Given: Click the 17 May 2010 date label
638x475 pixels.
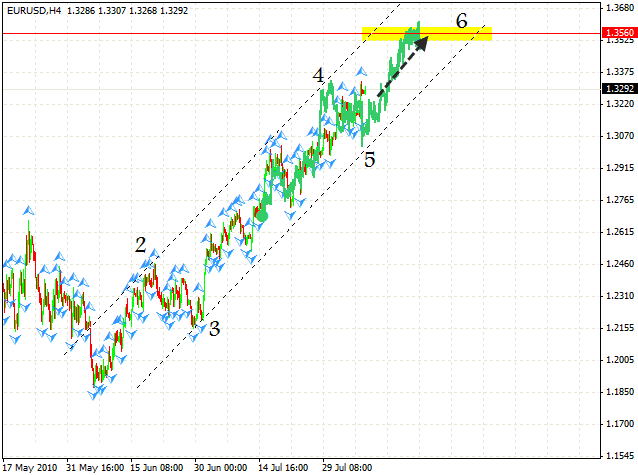Looking at the screenshot, I should click(x=30, y=468).
